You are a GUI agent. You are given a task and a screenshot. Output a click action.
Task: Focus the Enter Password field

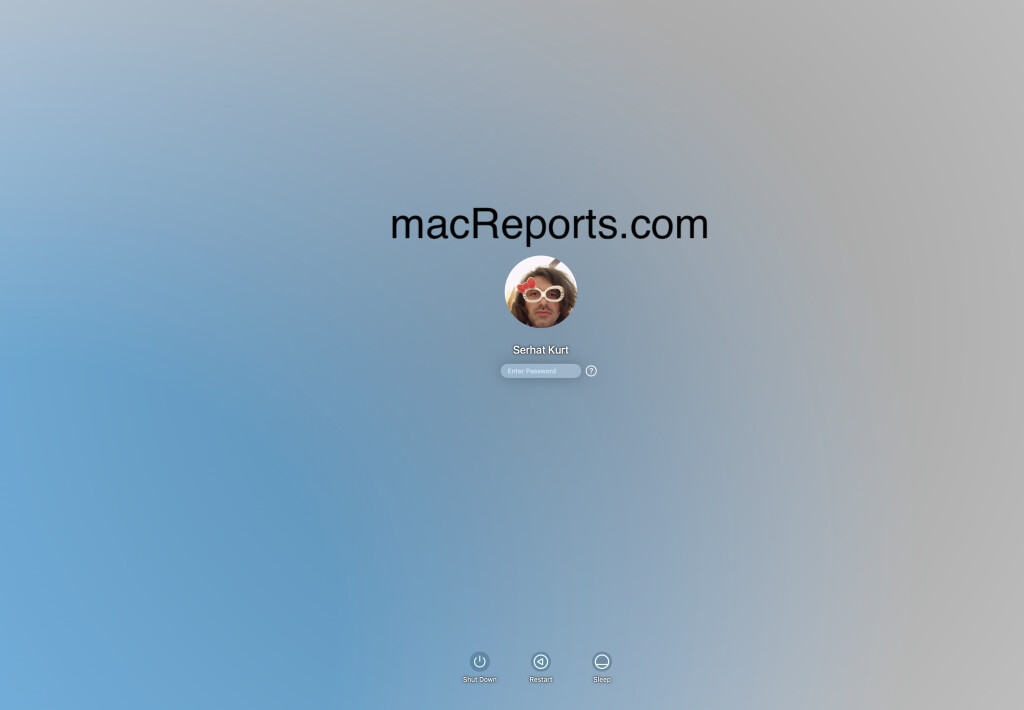click(x=540, y=371)
